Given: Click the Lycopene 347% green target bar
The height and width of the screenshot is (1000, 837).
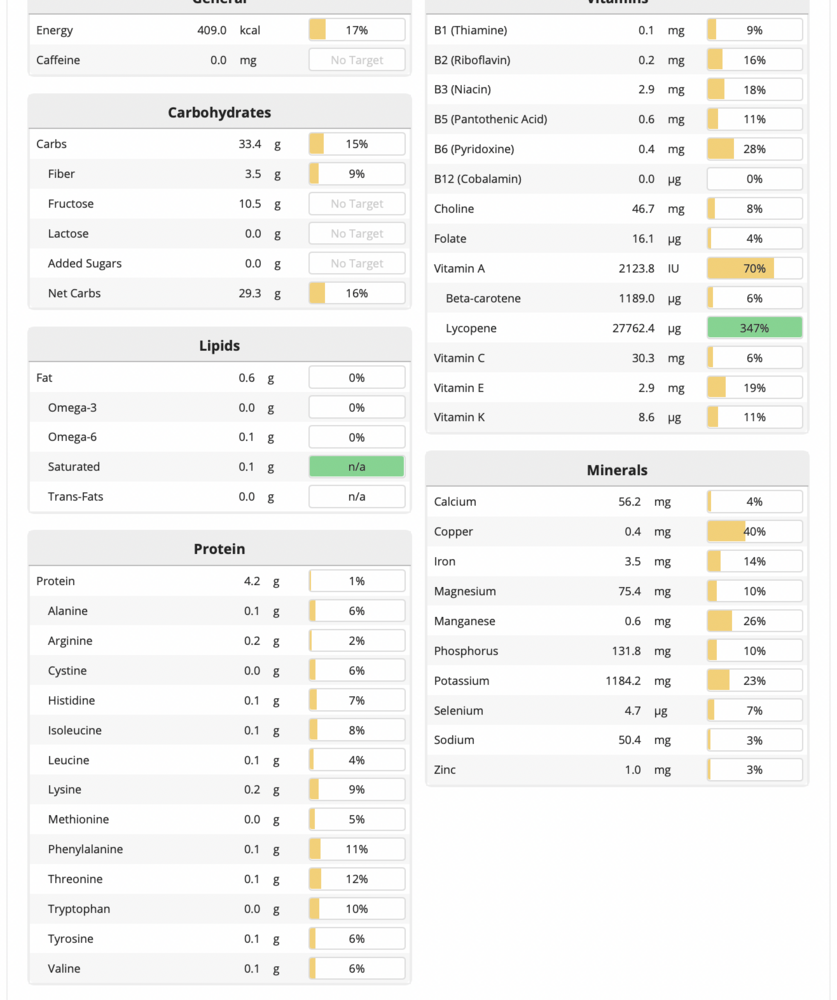Looking at the screenshot, I should pos(754,328).
